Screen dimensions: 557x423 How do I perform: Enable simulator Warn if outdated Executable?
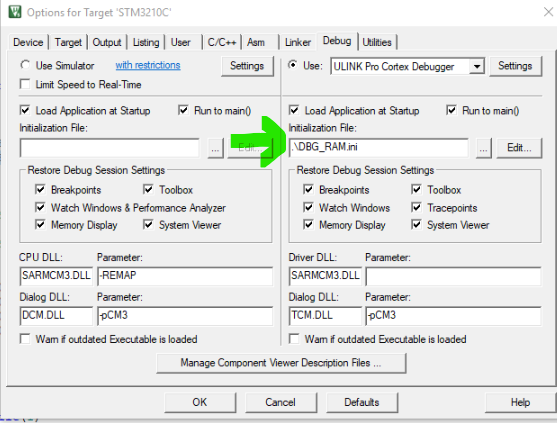tap(25, 338)
